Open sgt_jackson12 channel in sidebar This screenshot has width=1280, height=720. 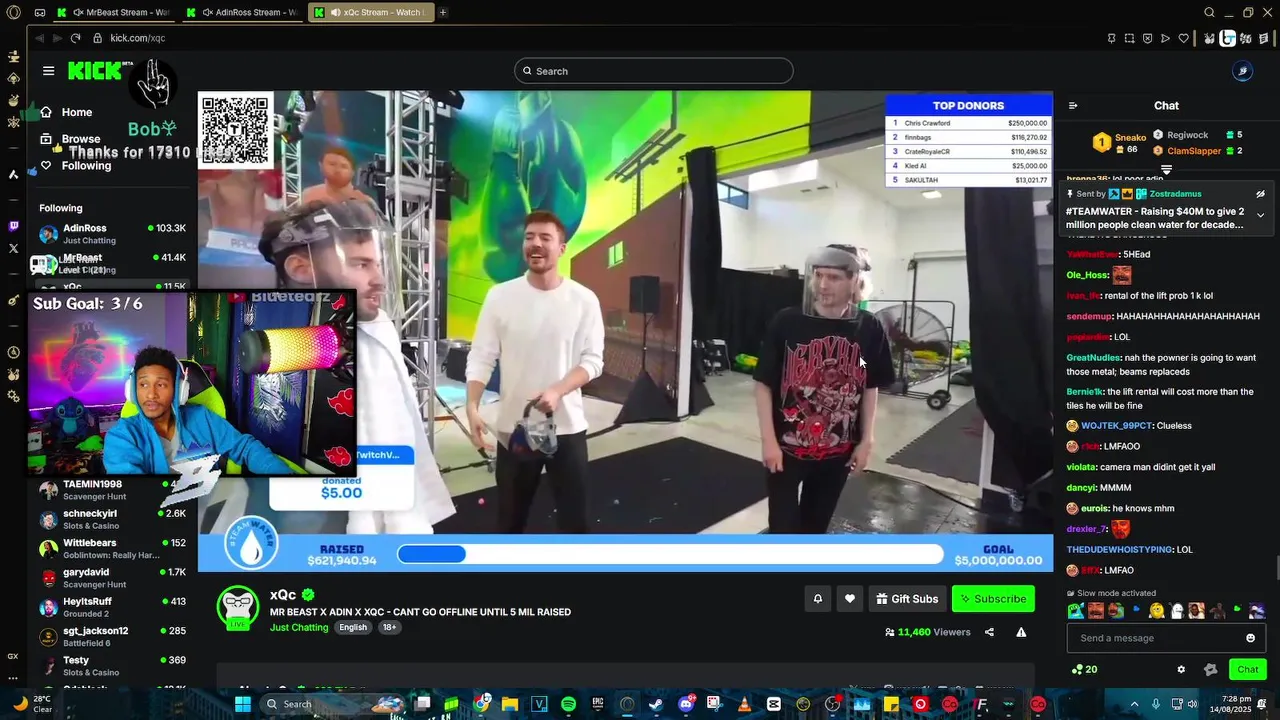[x=112, y=636]
